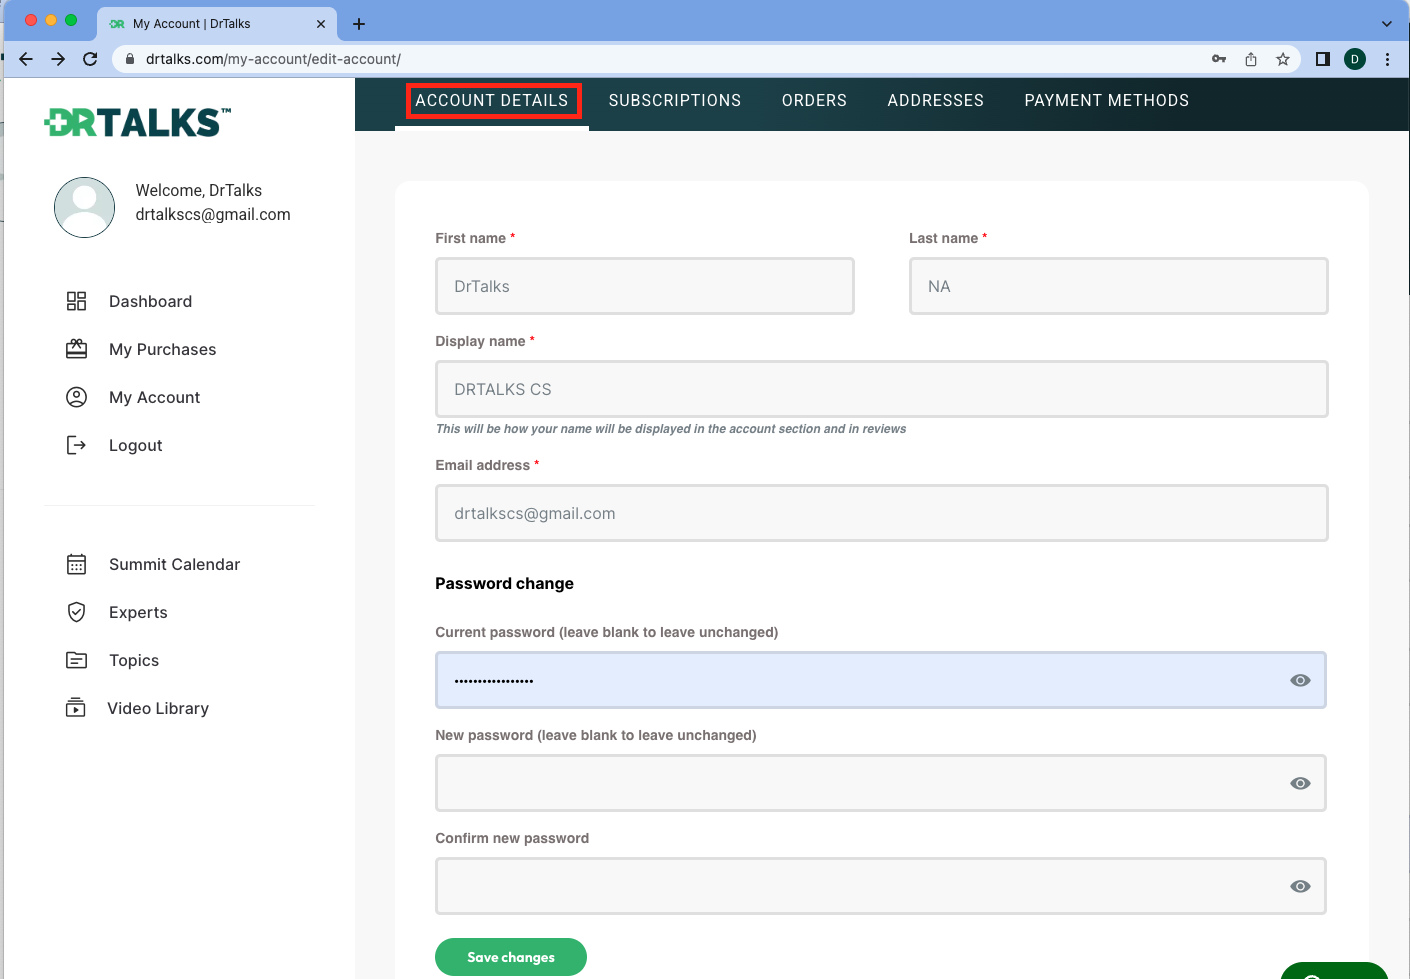Switch to the Addresses tab

[x=936, y=101]
